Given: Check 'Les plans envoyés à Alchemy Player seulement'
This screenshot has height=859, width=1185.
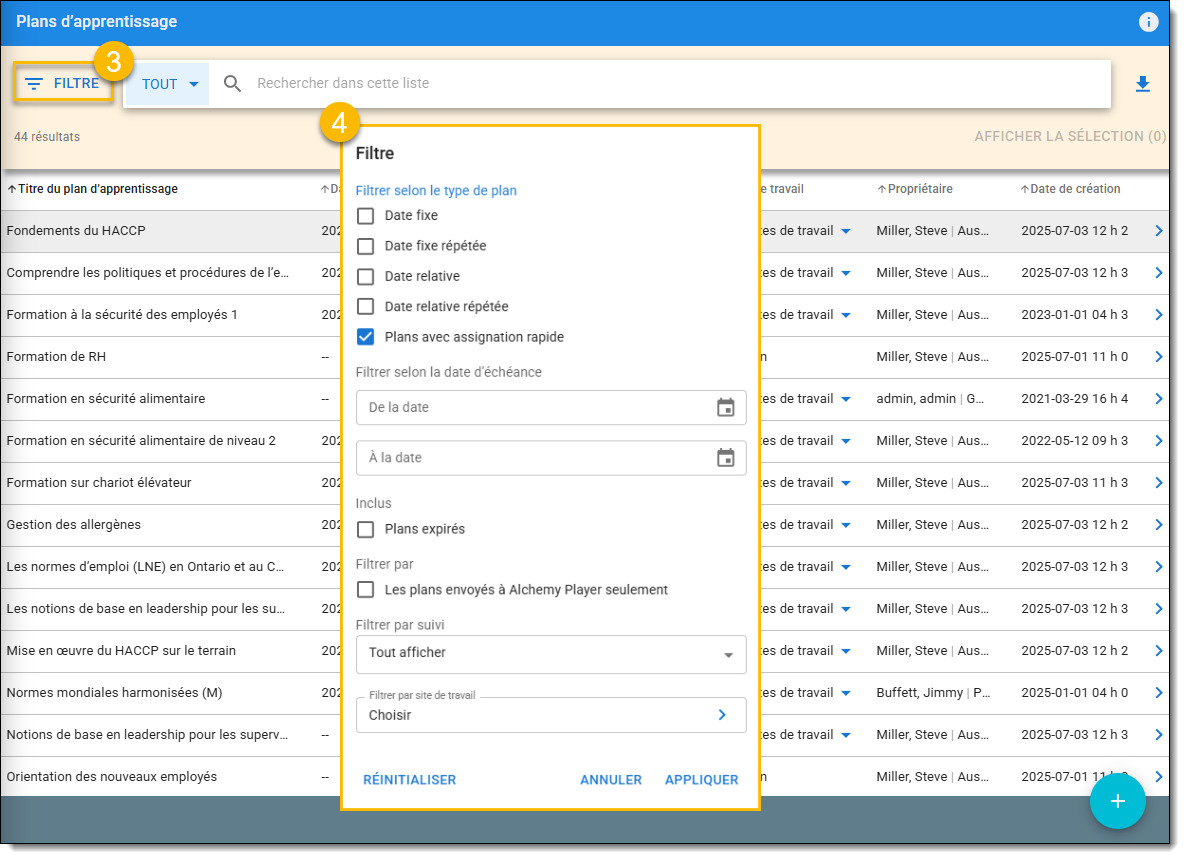Looking at the screenshot, I should 366,591.
